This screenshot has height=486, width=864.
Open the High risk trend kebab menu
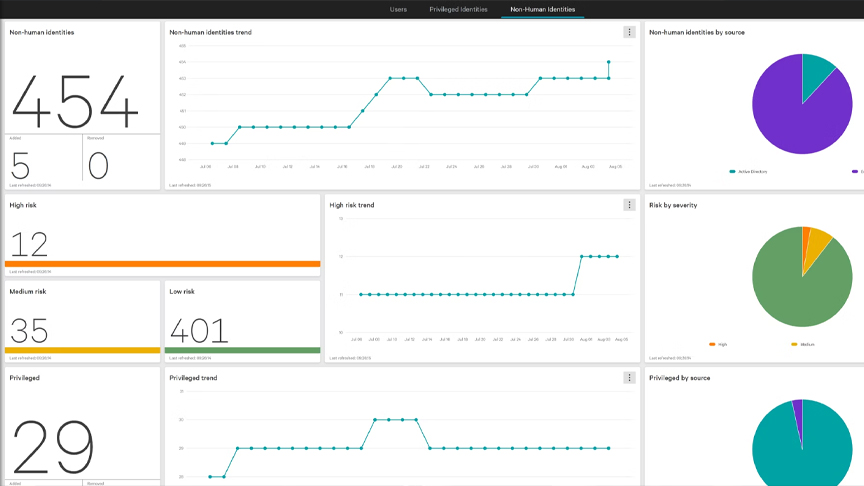pyautogui.click(x=629, y=205)
